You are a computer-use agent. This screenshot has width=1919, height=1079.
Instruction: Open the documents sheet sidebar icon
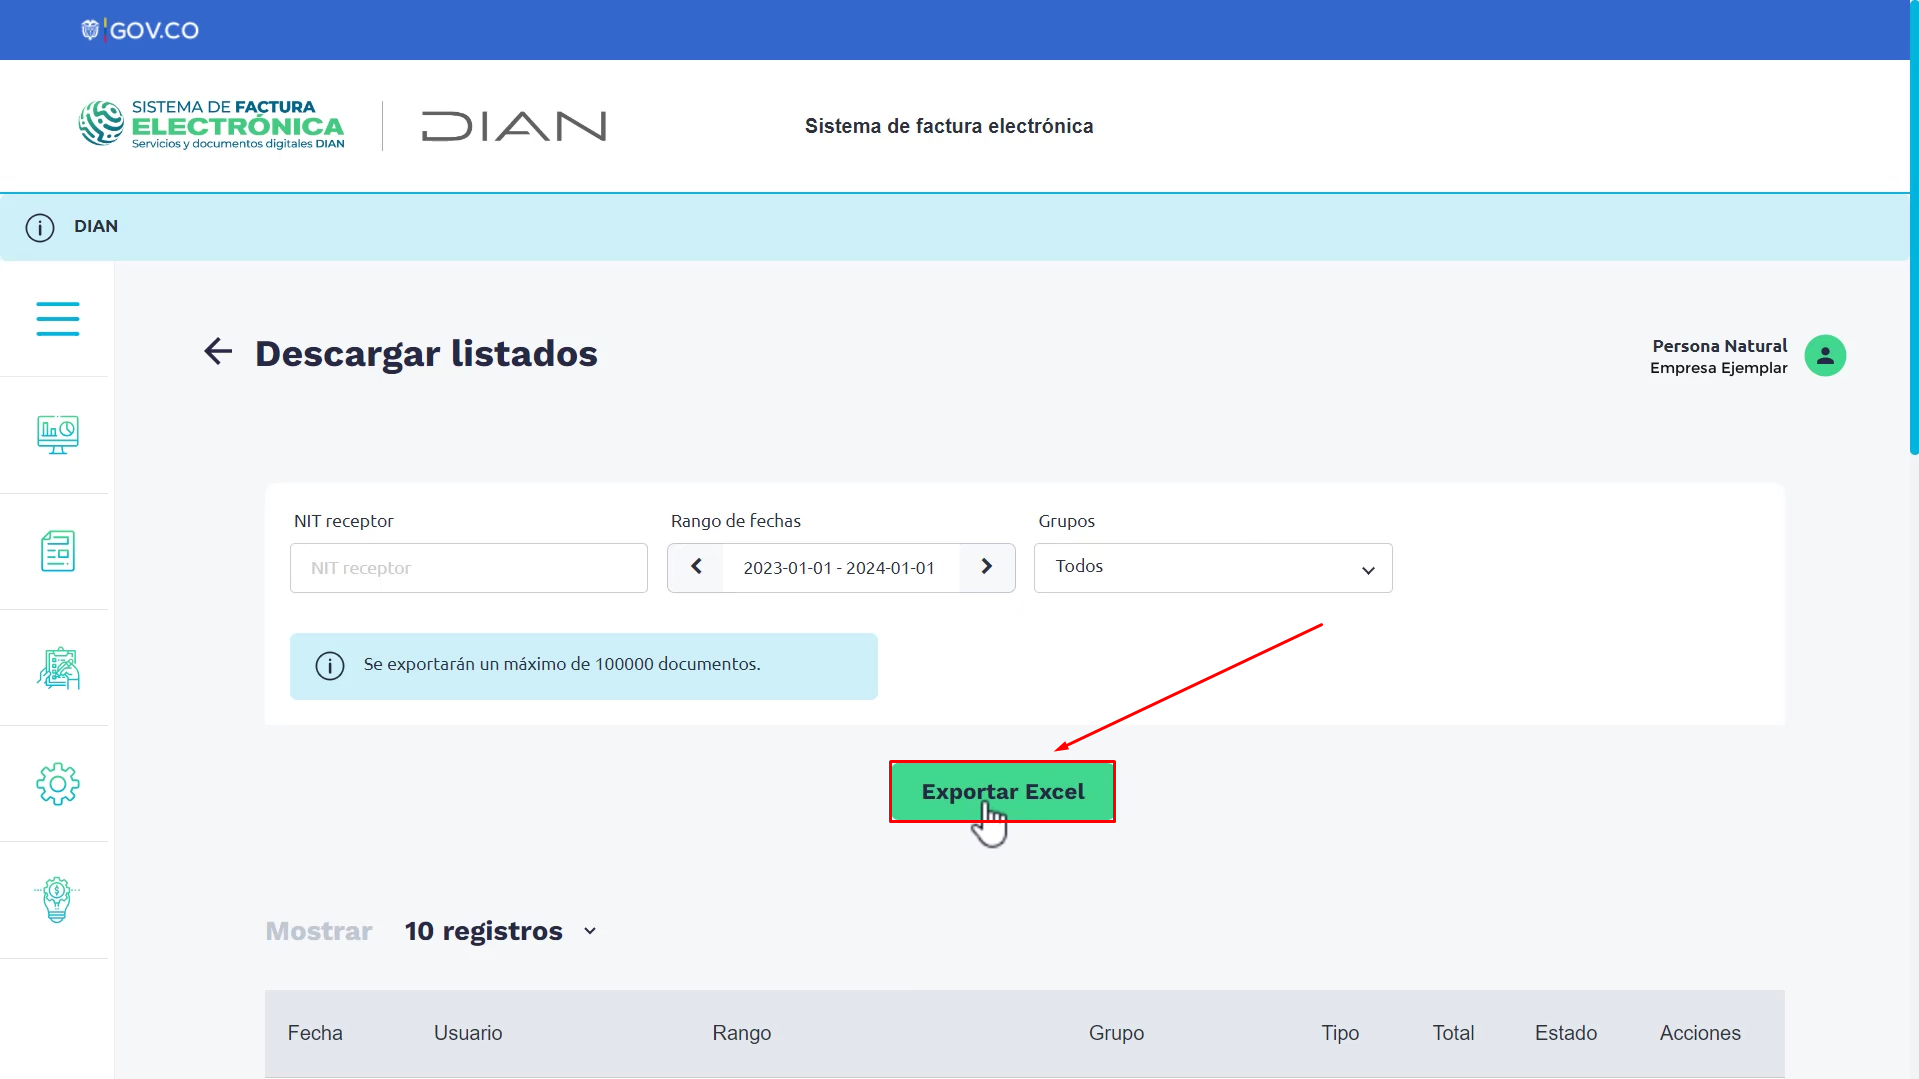[58, 551]
